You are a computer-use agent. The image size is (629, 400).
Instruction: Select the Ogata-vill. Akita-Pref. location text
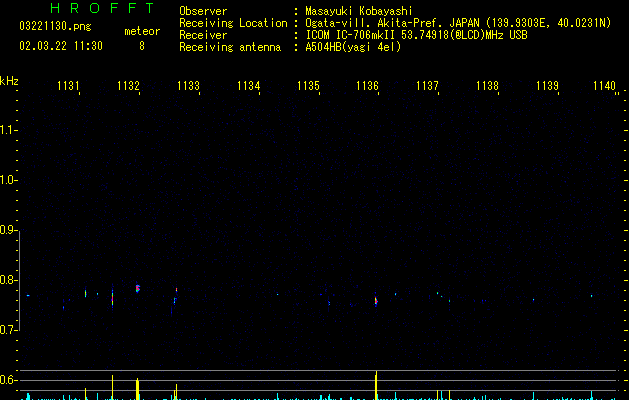(x=458, y=23)
